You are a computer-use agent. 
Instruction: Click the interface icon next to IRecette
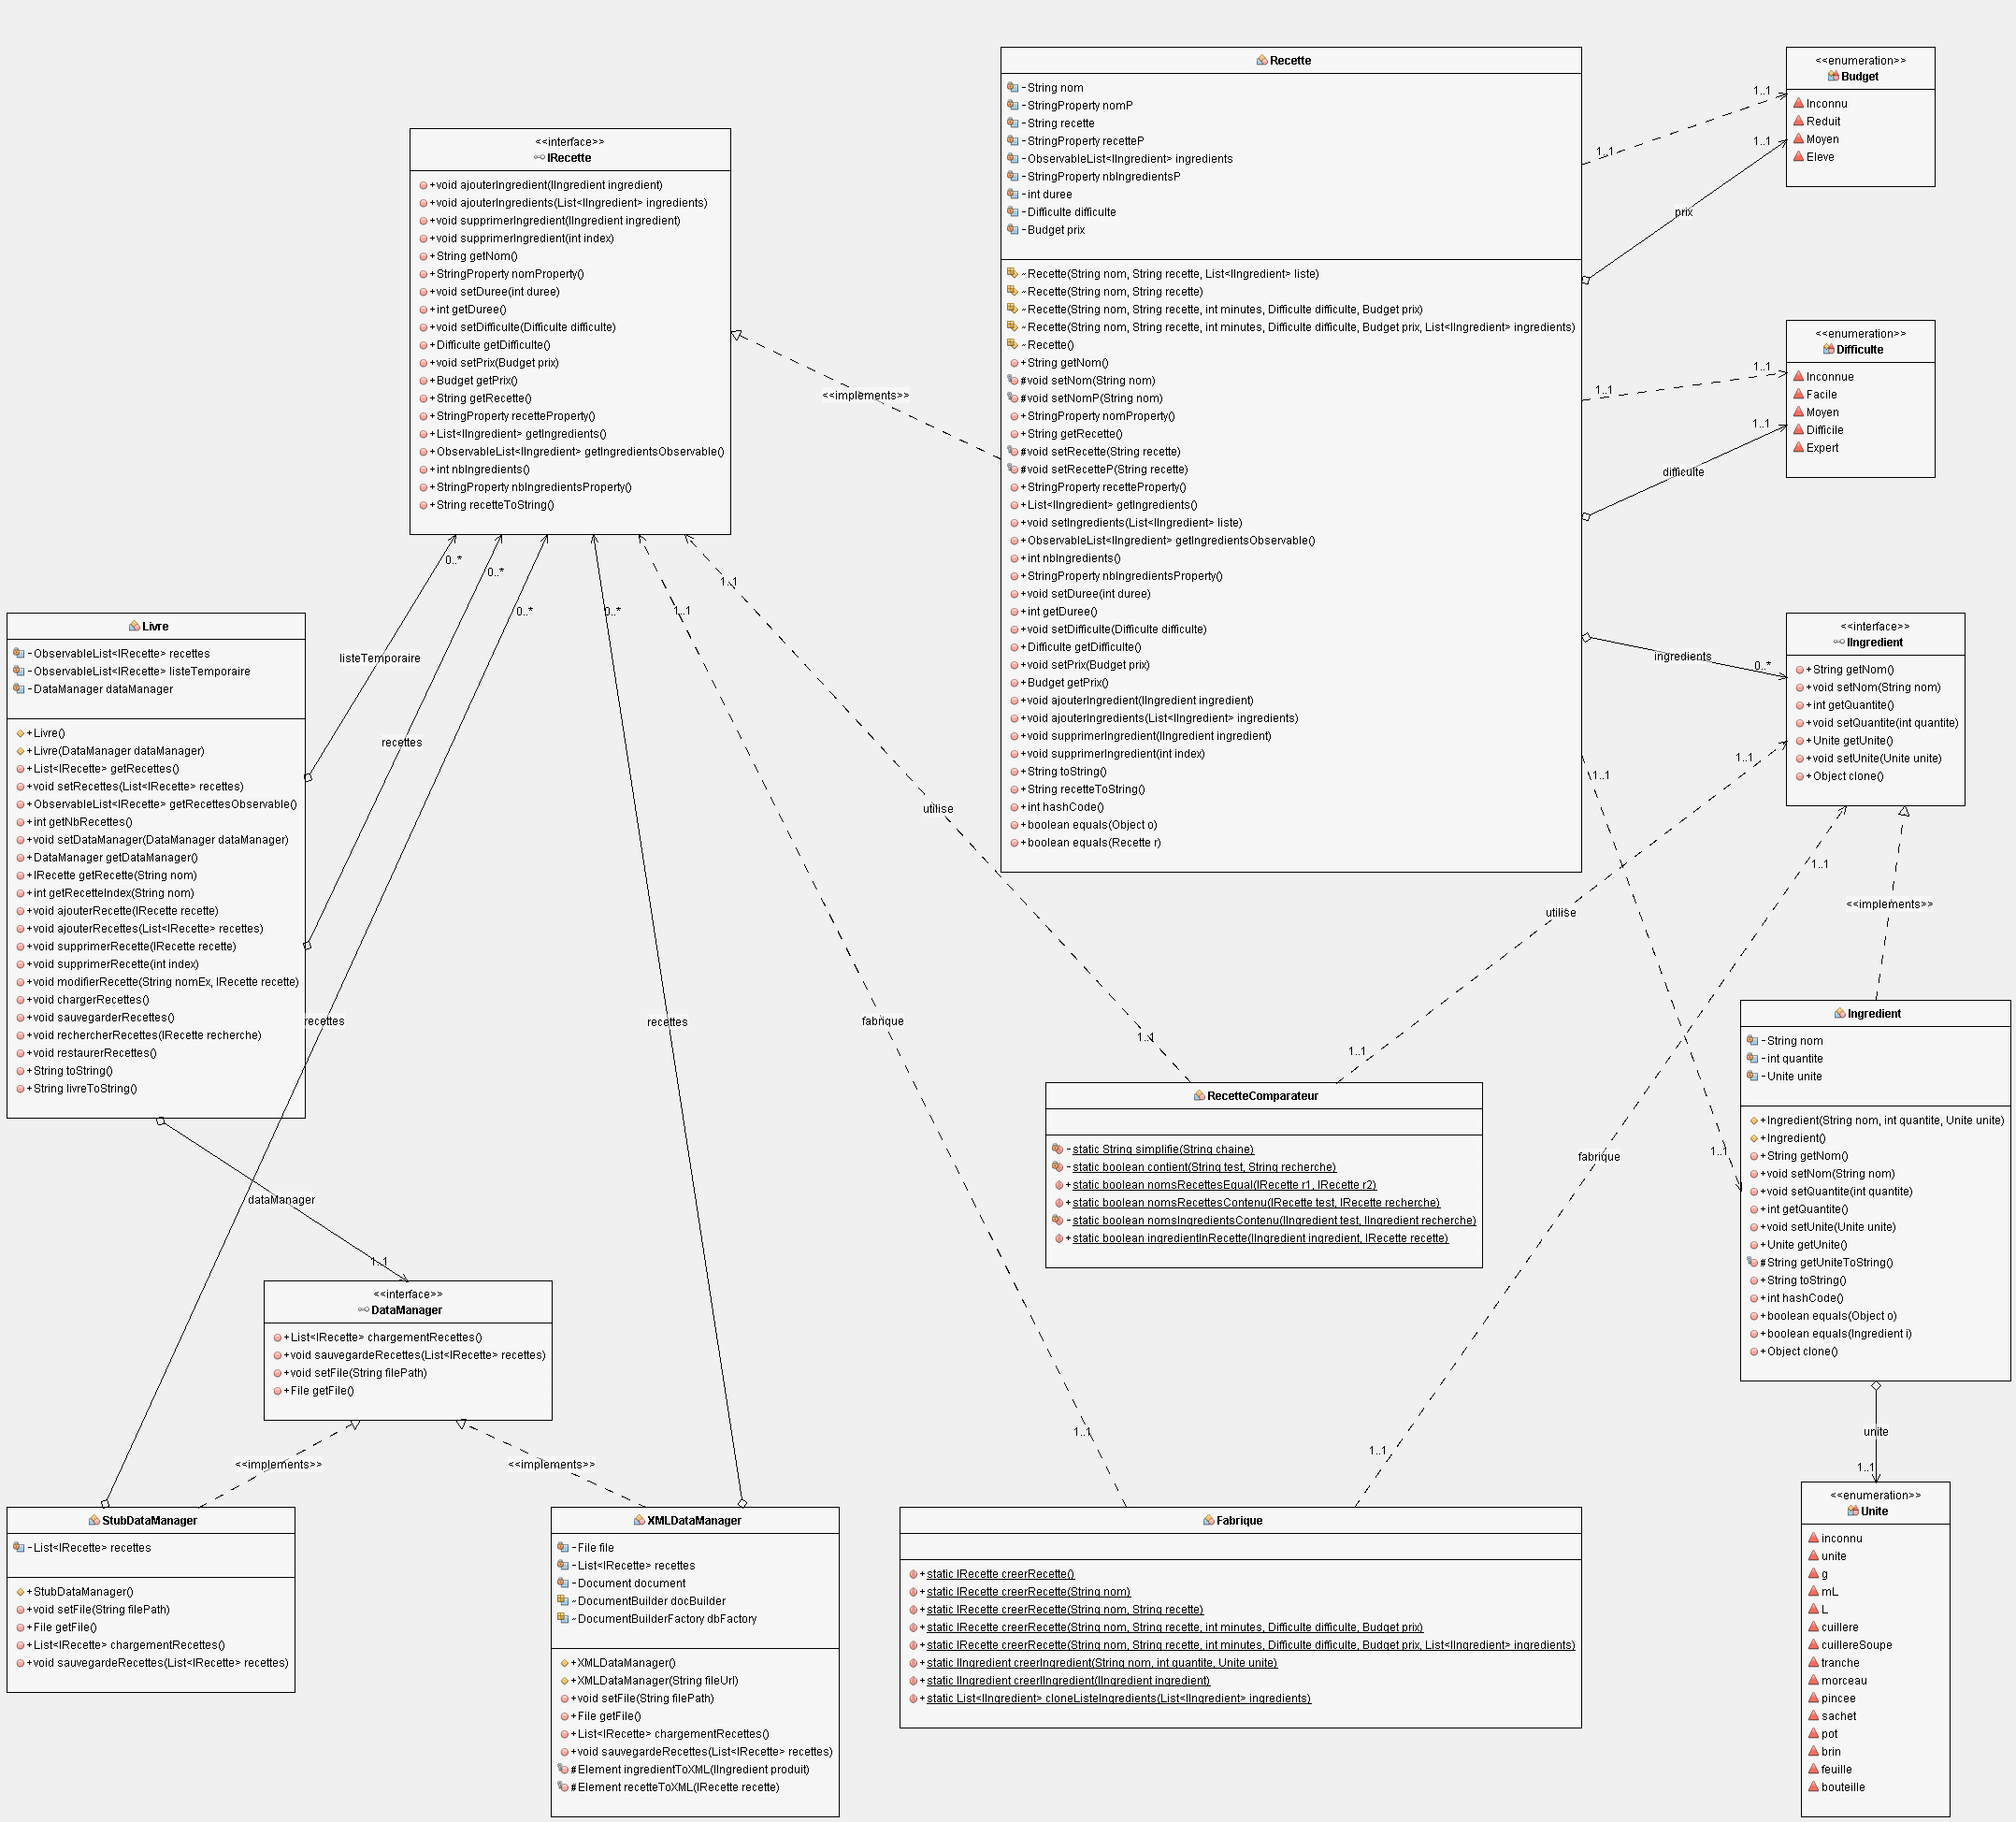point(539,158)
